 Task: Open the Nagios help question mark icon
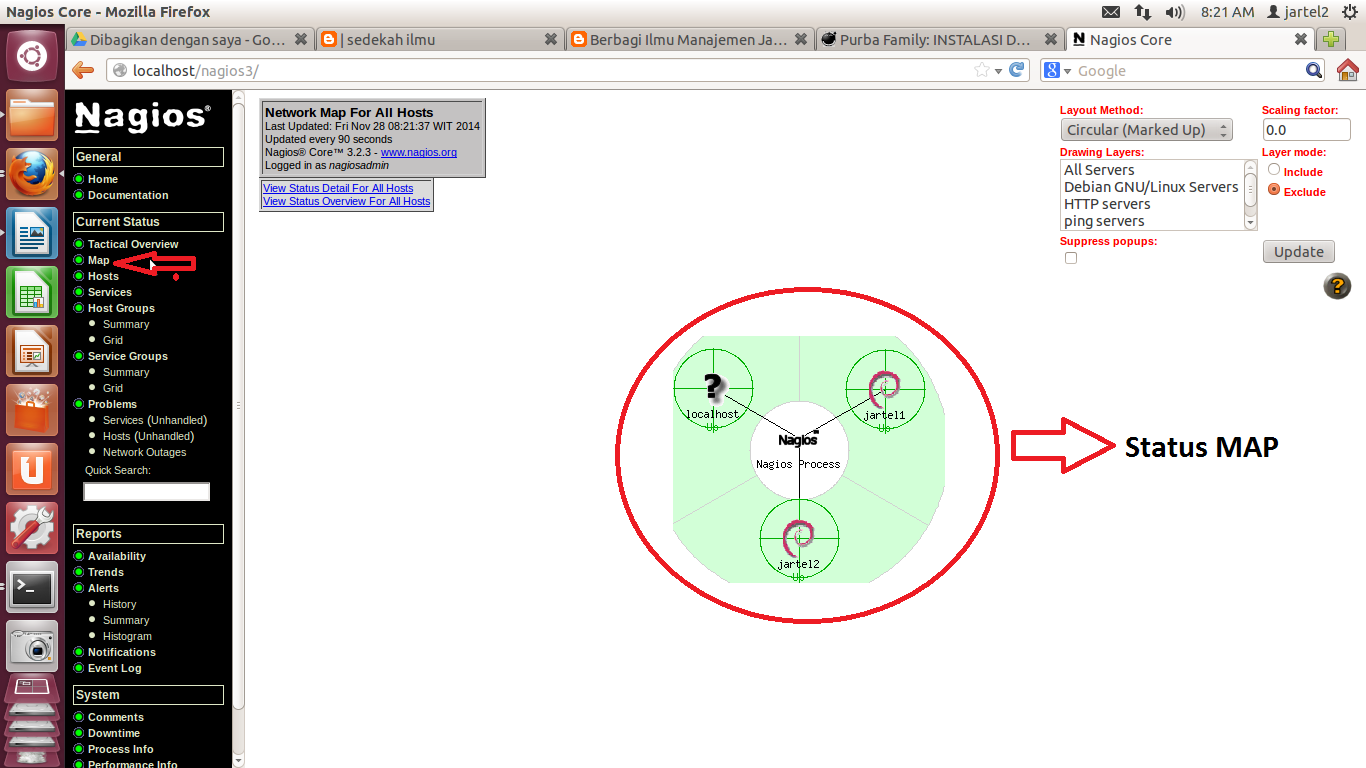coord(1337,286)
